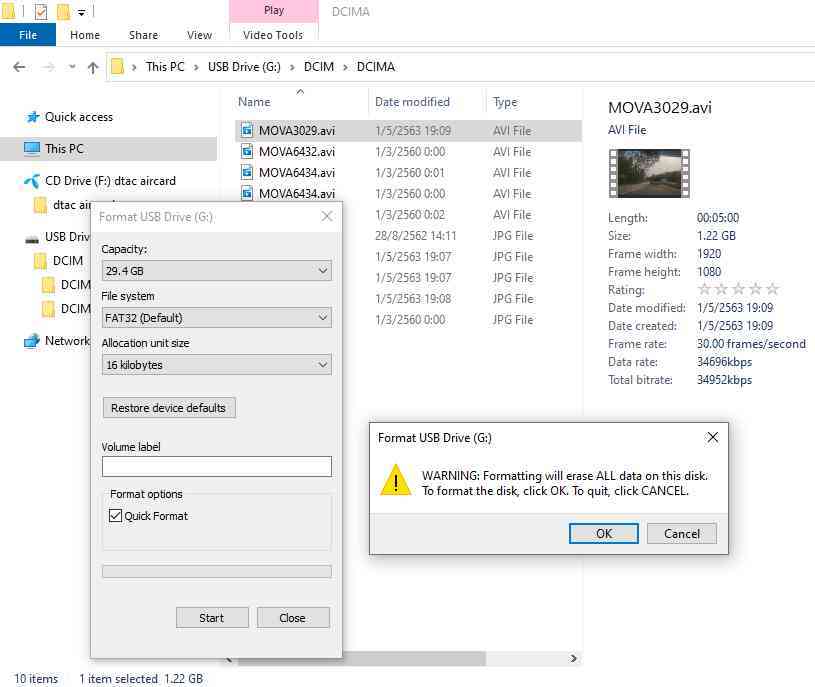Open the File menu tab
Viewport: 815px width, 687px height.
[x=28, y=35]
